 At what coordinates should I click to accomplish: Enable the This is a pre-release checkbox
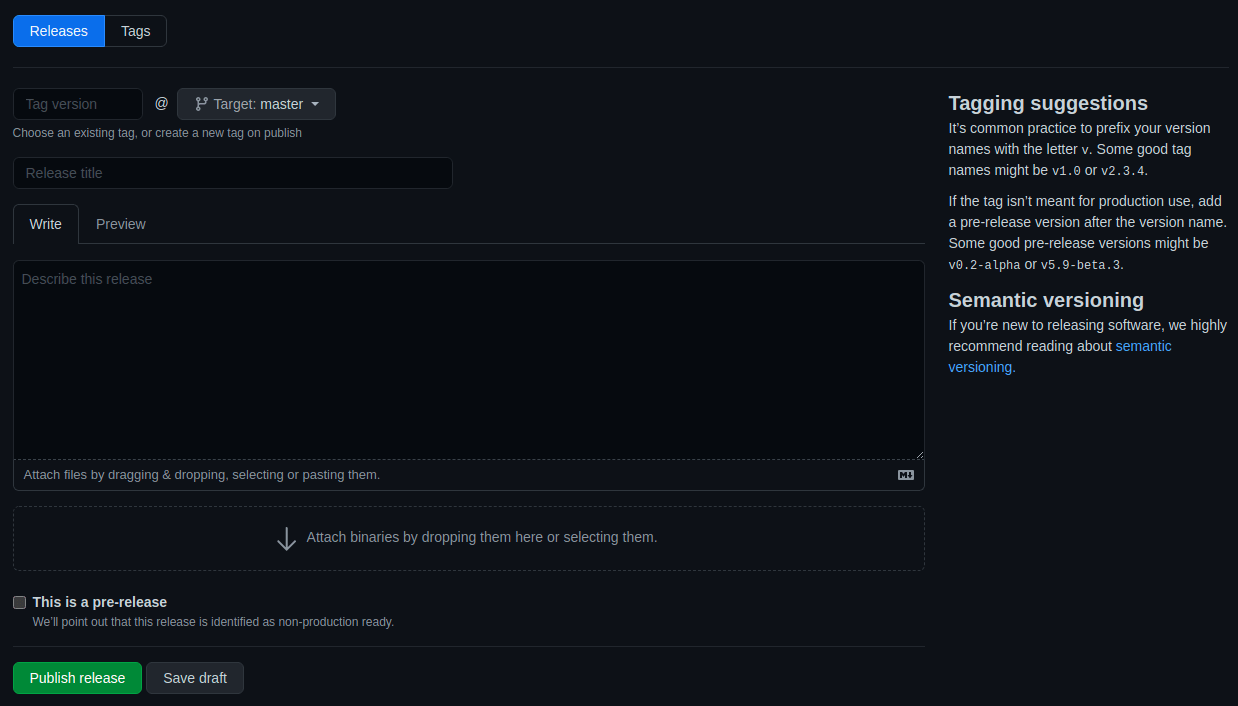[19, 602]
